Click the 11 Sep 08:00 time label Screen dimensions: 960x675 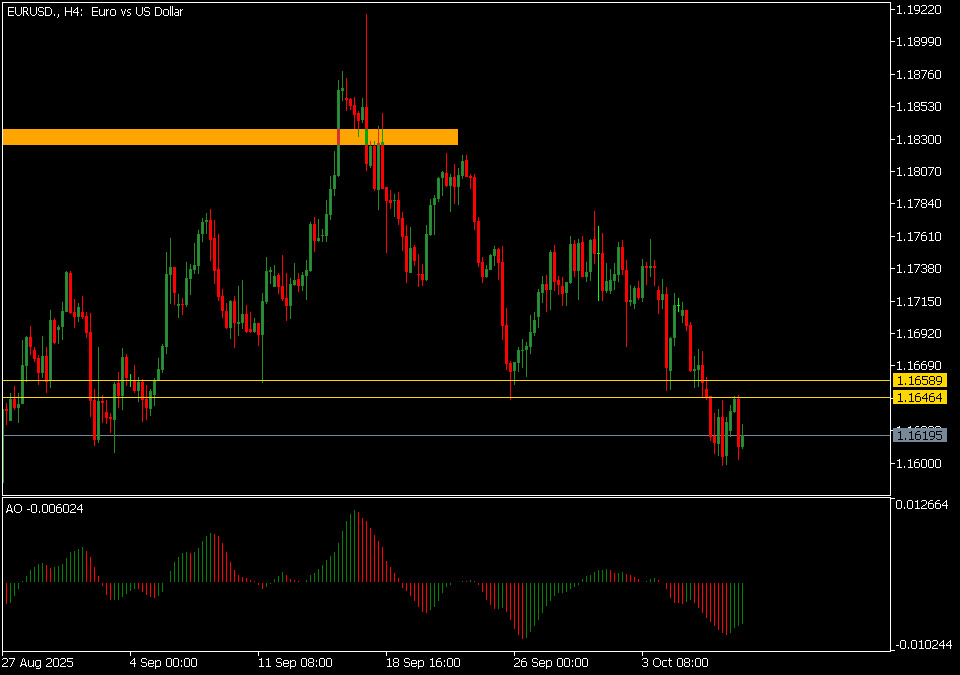pos(294,662)
